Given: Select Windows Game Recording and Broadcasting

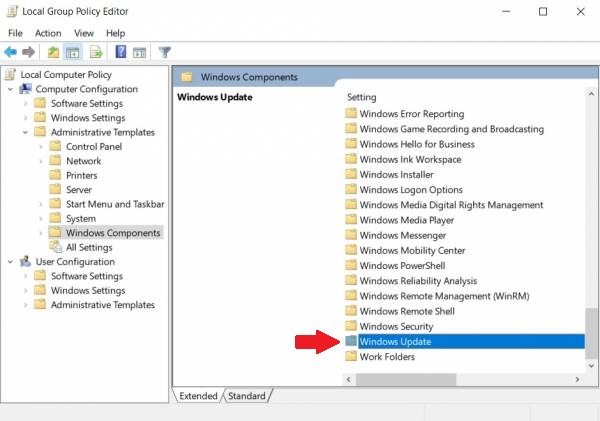Looking at the screenshot, I should (452, 129).
